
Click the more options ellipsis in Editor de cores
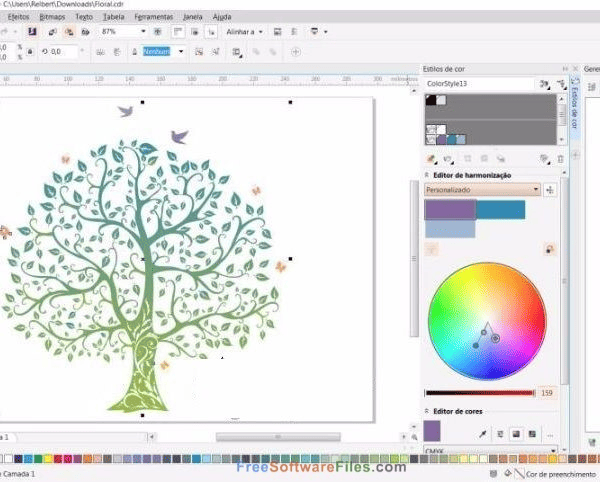point(550,435)
